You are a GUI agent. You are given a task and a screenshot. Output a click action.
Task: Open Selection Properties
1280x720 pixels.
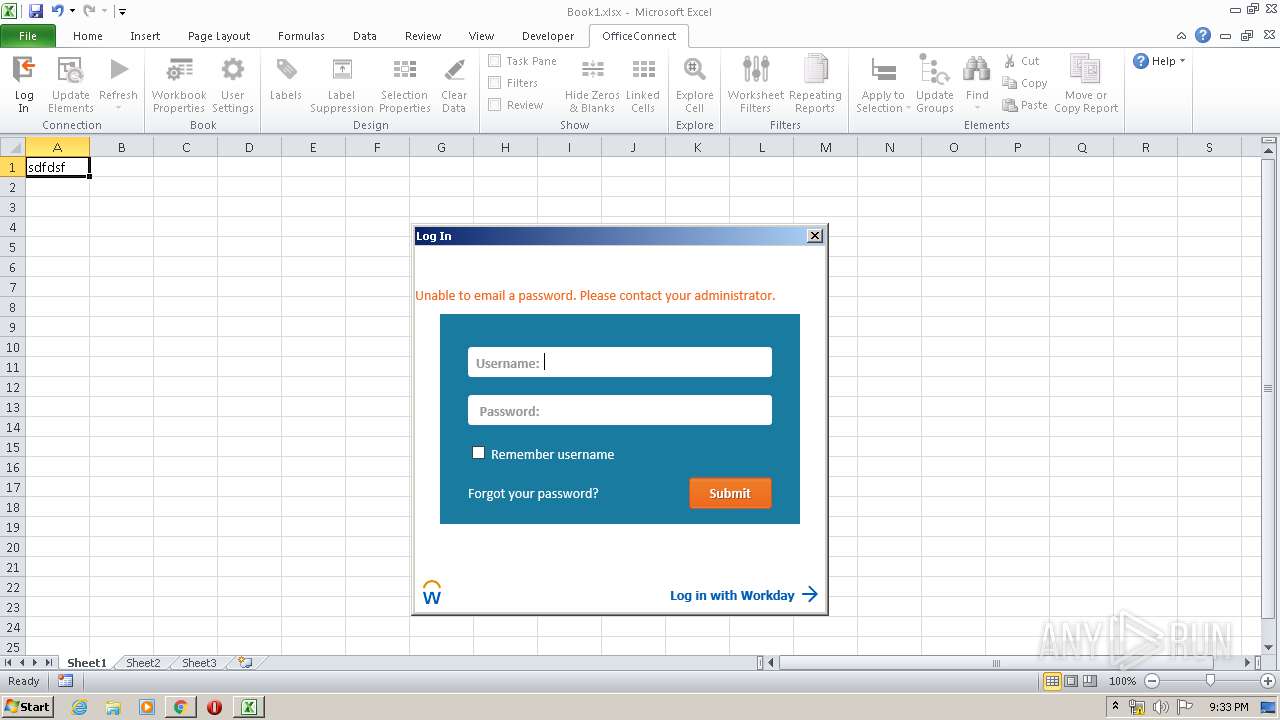tap(405, 70)
